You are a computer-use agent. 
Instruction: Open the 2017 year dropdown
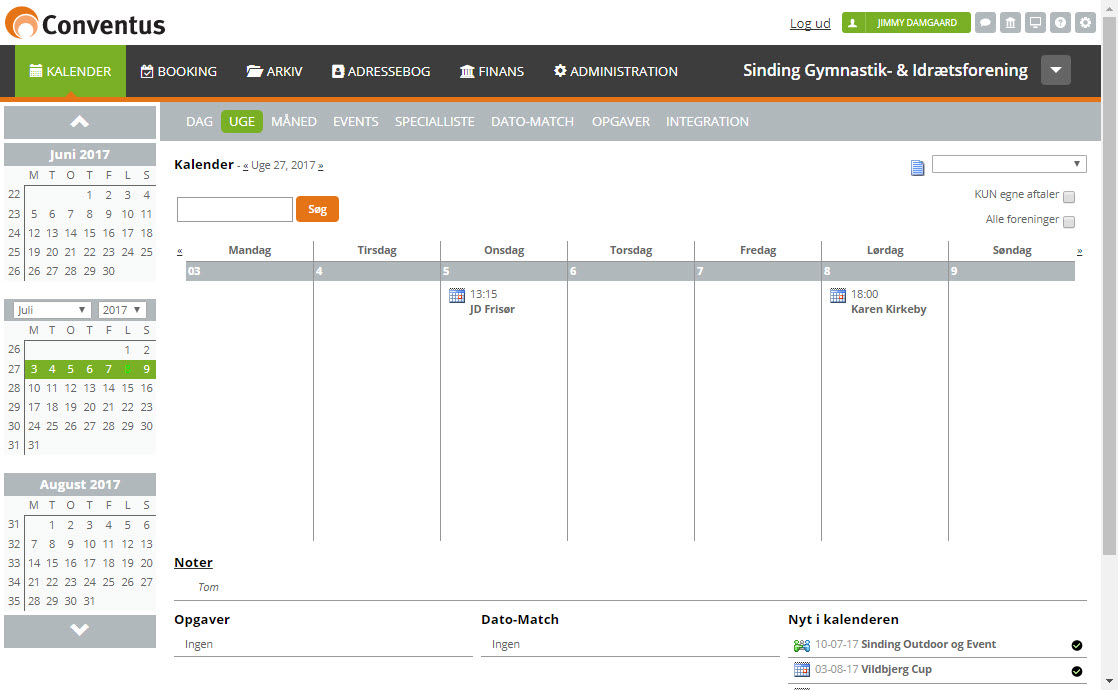[123, 310]
